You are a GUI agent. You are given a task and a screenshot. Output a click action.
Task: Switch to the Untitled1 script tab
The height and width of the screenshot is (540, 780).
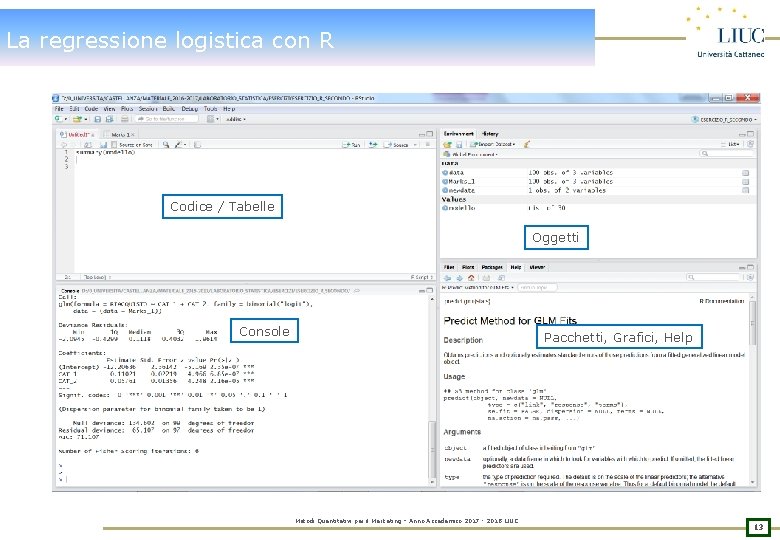tap(78, 134)
